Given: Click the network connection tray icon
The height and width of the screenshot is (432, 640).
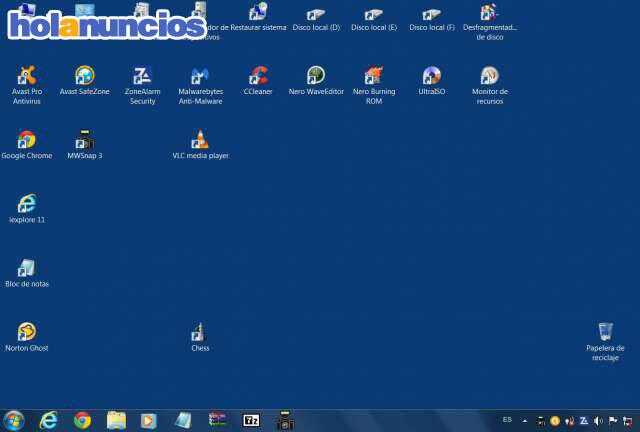Looking at the screenshot, I should click(x=628, y=421).
